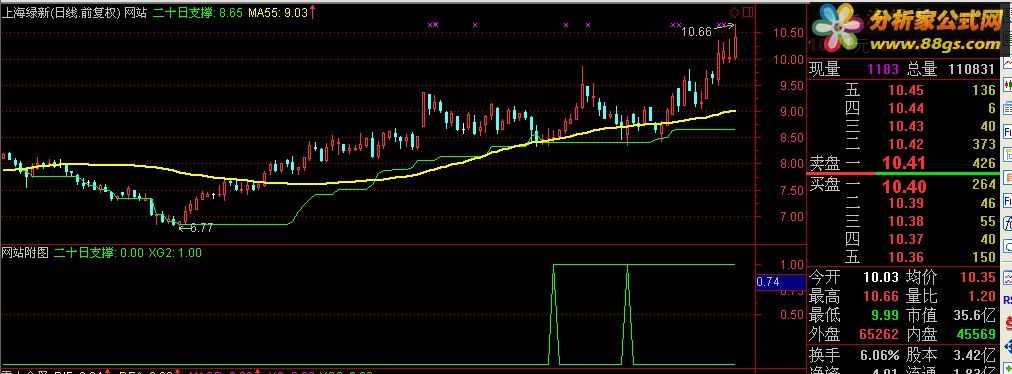The width and height of the screenshot is (1012, 374).
Task: Click the 6.77 low price label on chart
Action: click(201, 227)
